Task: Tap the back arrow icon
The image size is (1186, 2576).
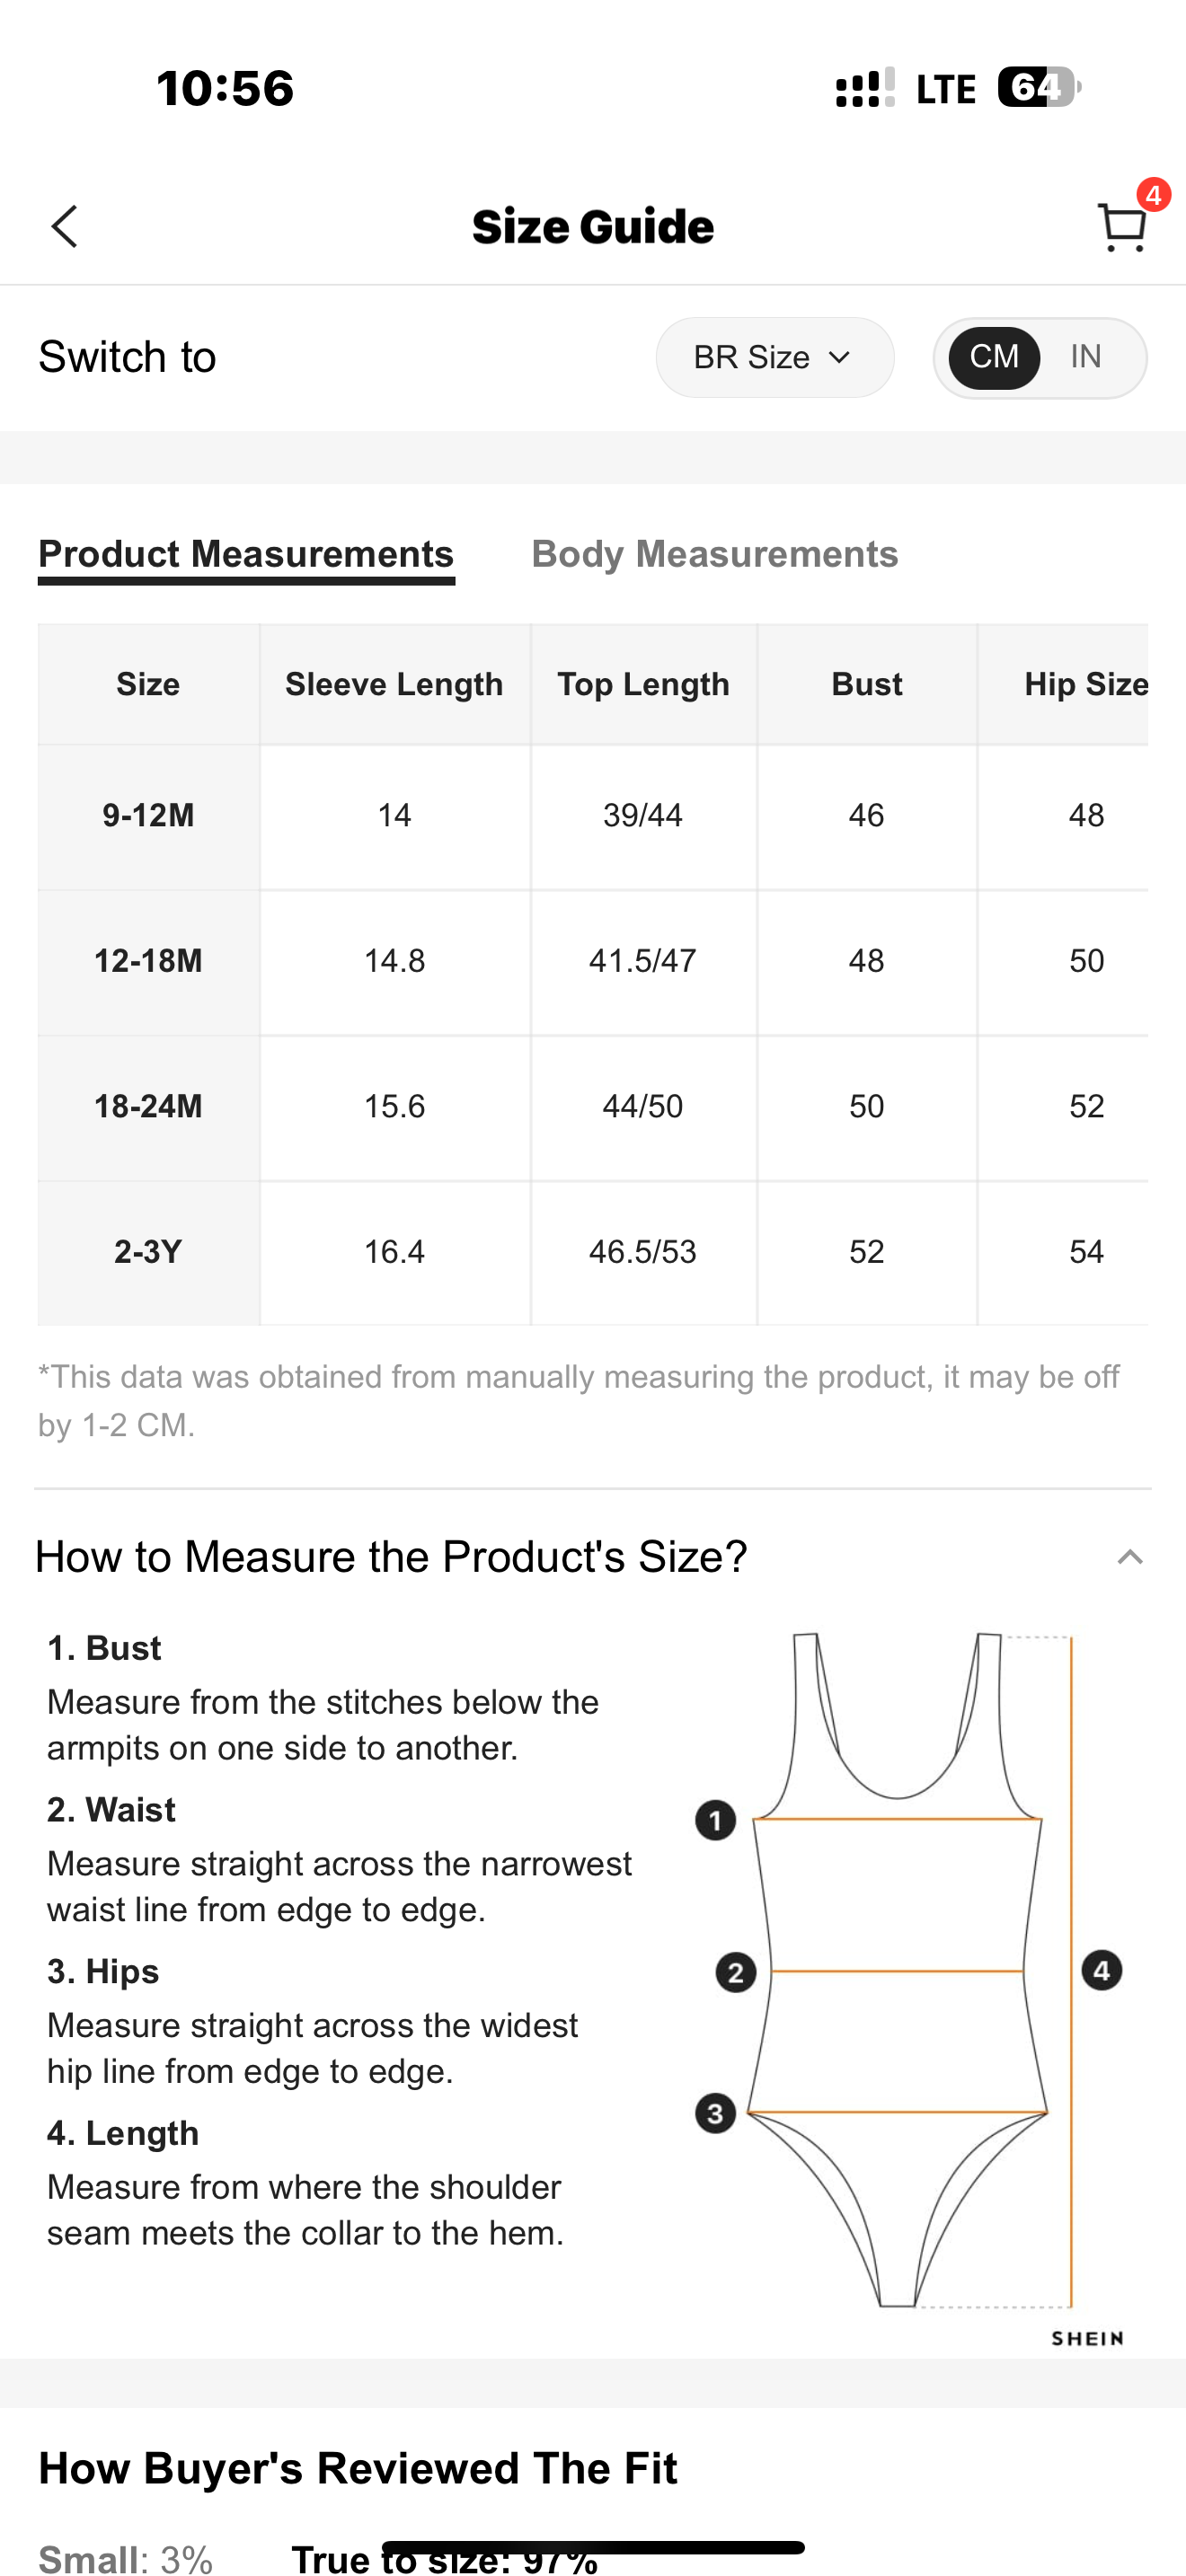Action: (65, 226)
